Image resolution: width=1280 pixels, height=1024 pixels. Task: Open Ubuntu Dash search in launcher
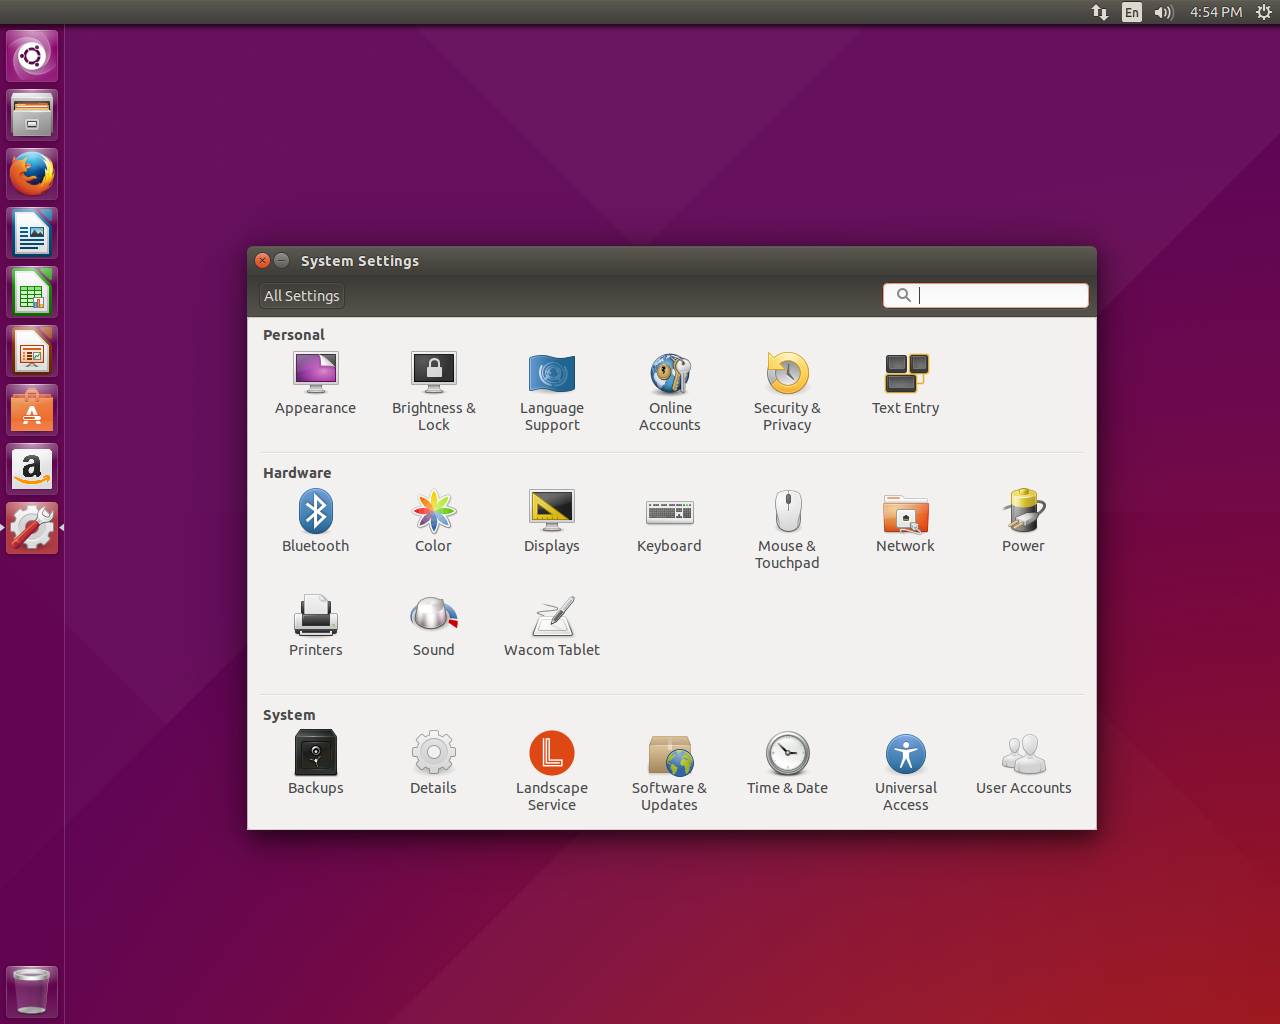pyautogui.click(x=32, y=56)
